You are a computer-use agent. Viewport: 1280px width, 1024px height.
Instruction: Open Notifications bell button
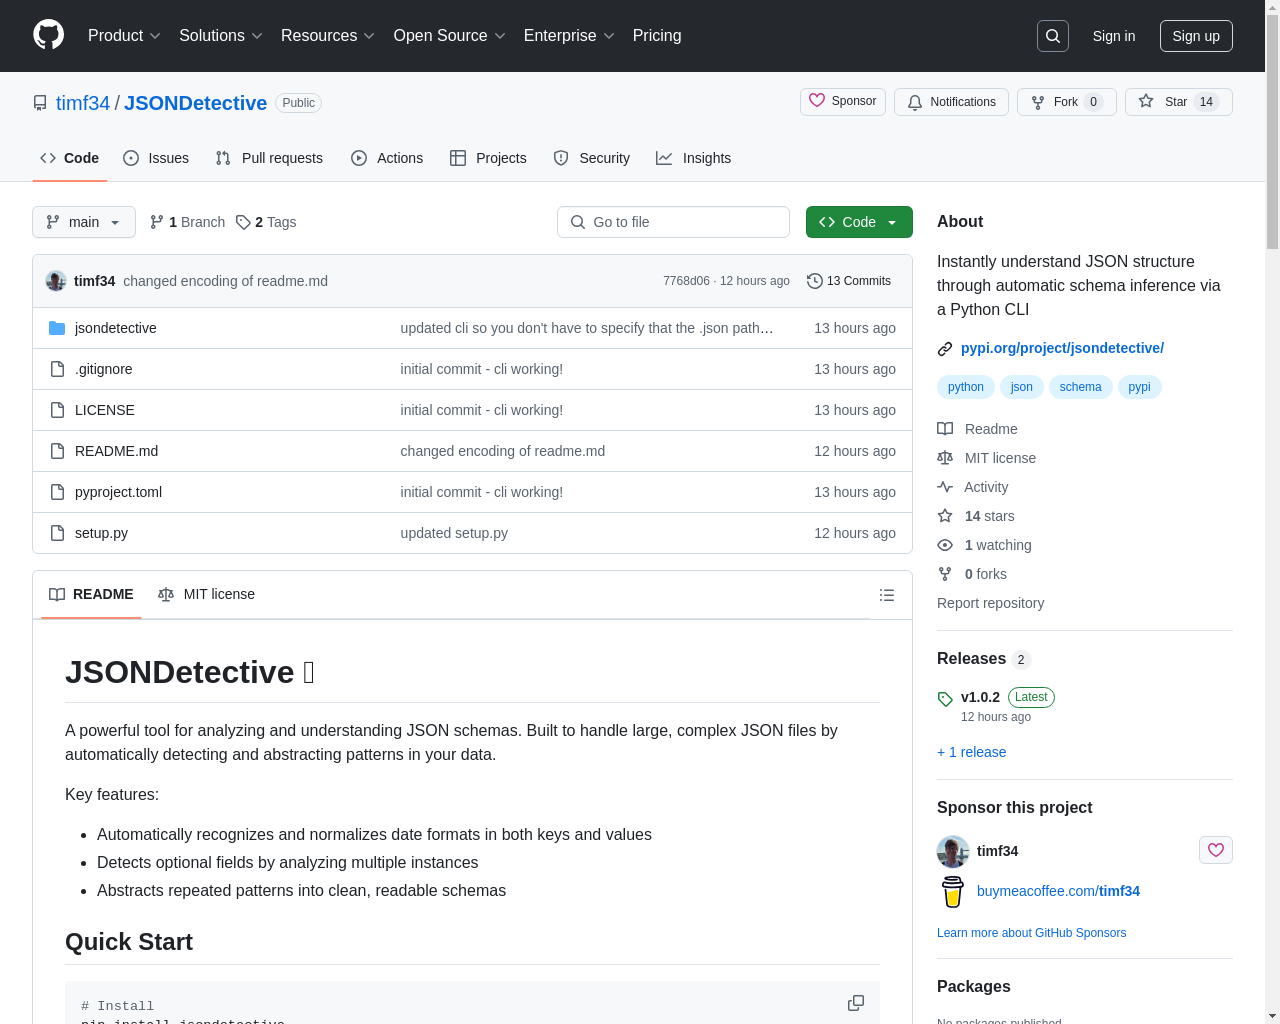click(x=952, y=102)
